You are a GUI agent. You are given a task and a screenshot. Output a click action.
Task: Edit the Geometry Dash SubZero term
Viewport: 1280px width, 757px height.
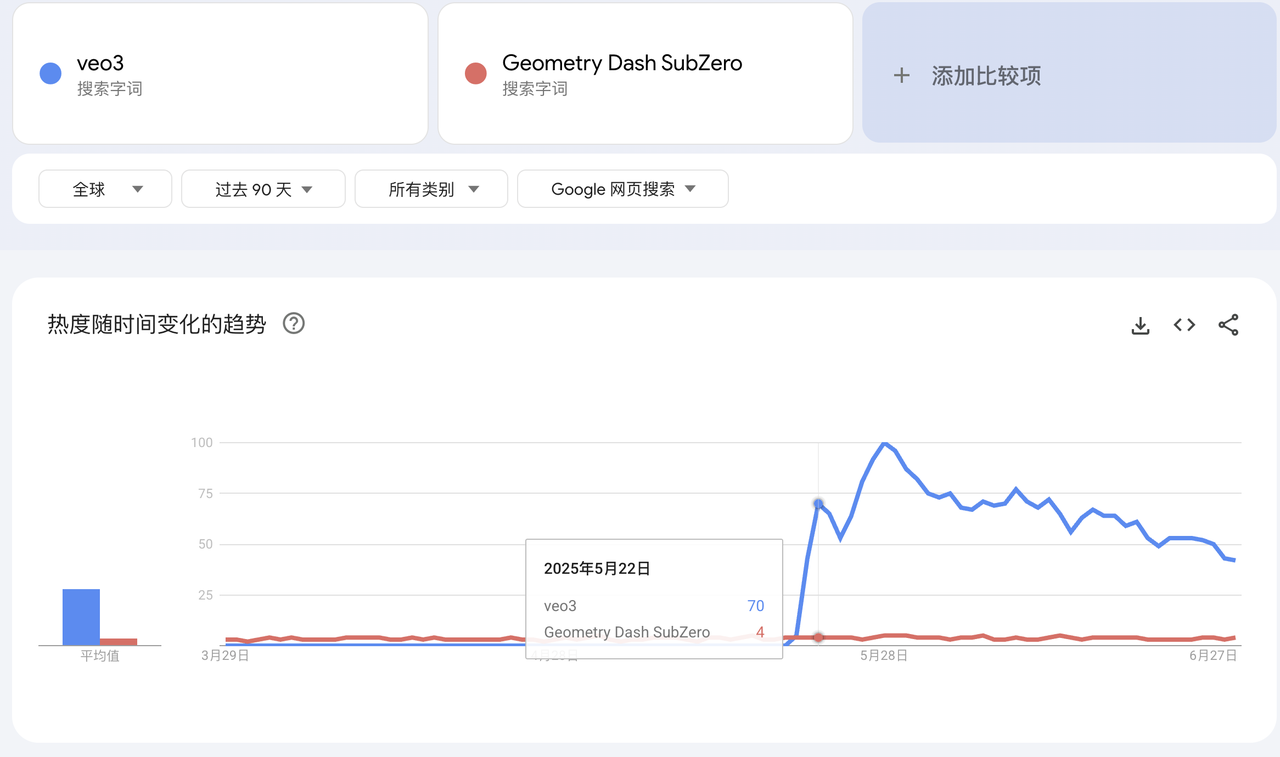pyautogui.click(x=622, y=64)
